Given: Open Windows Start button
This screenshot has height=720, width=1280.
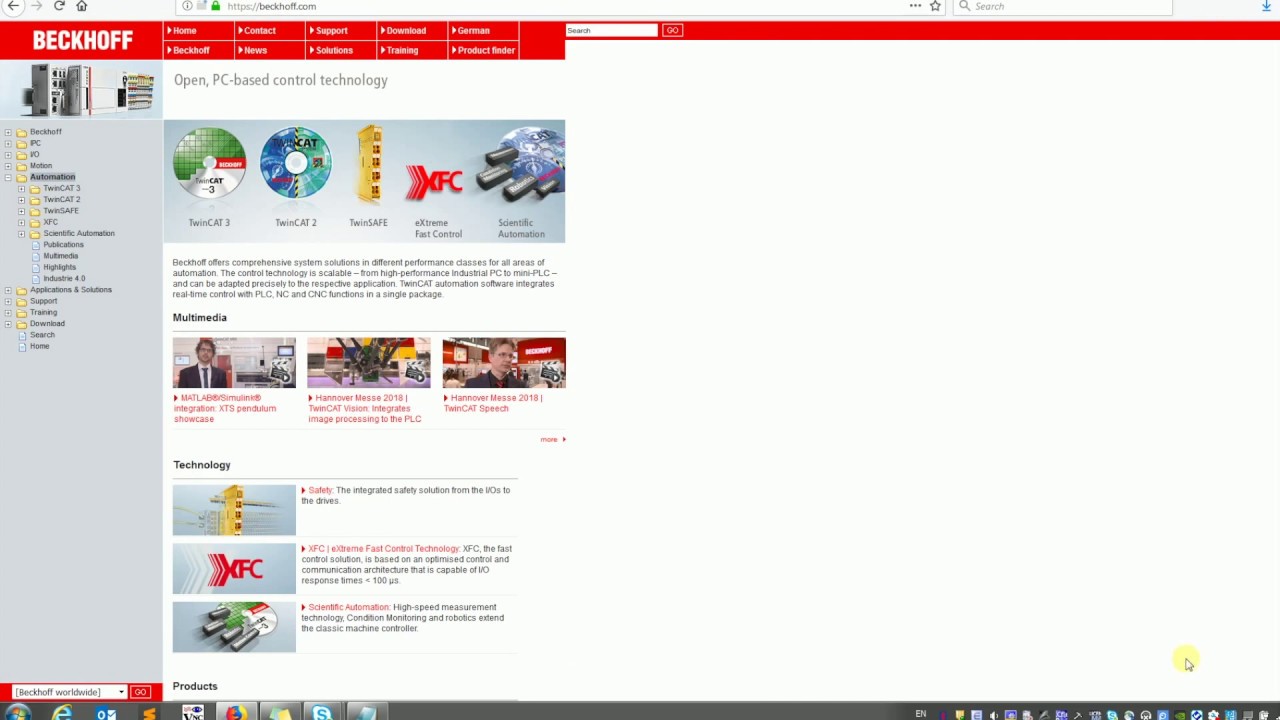Looking at the screenshot, I should pos(17,713).
